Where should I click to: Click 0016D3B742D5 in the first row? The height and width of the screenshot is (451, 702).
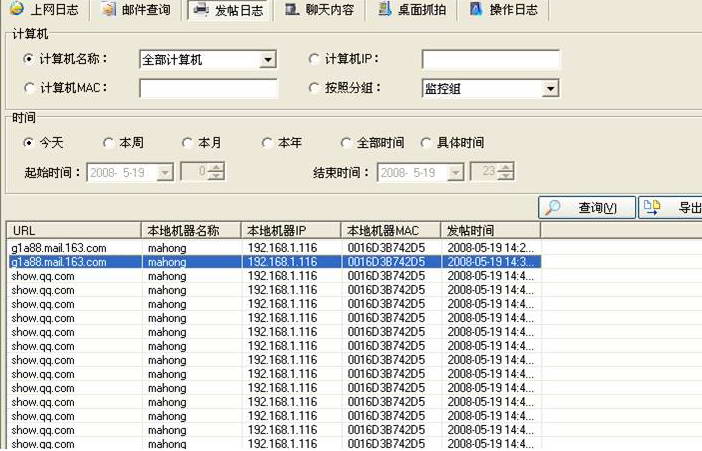point(386,248)
